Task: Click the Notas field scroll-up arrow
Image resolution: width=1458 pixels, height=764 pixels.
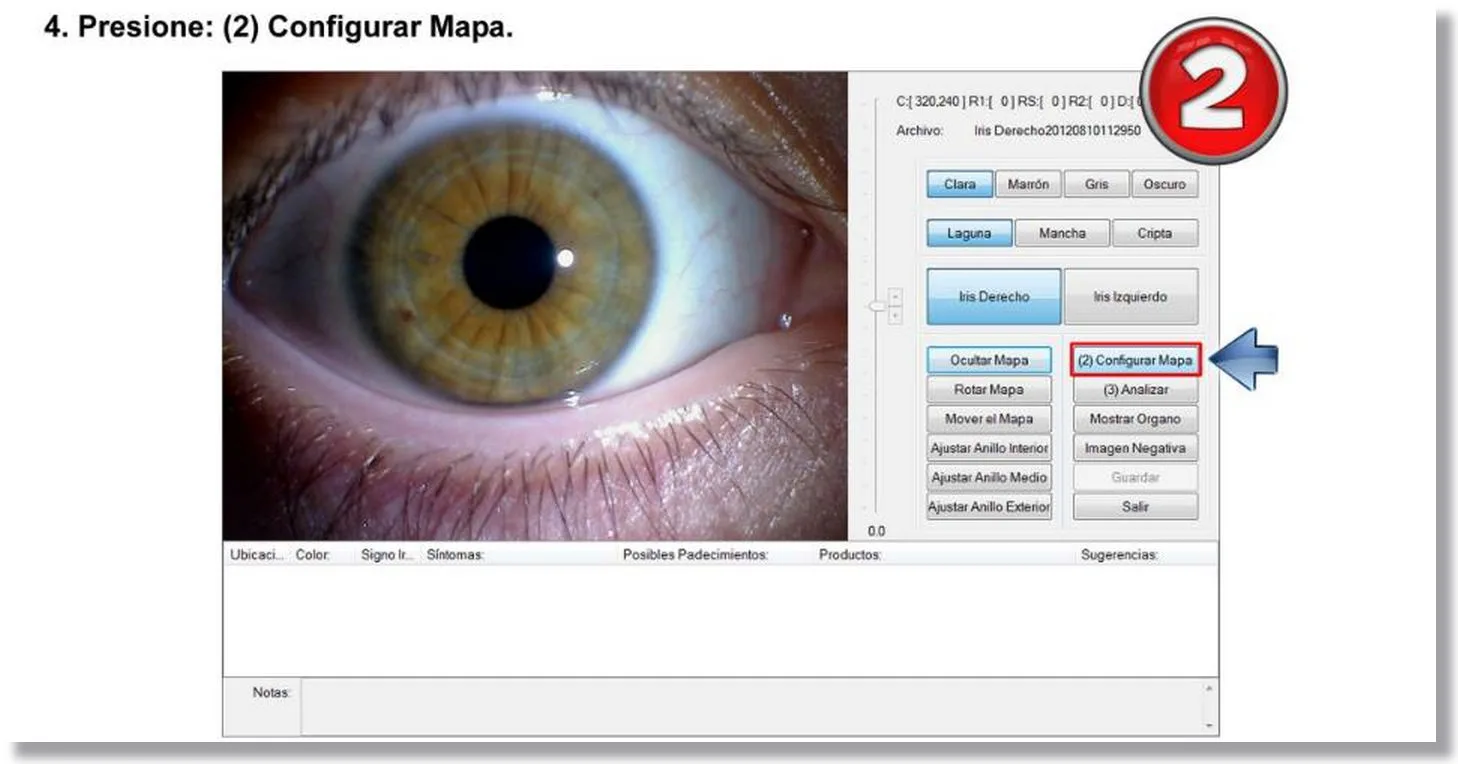Action: (1210, 689)
